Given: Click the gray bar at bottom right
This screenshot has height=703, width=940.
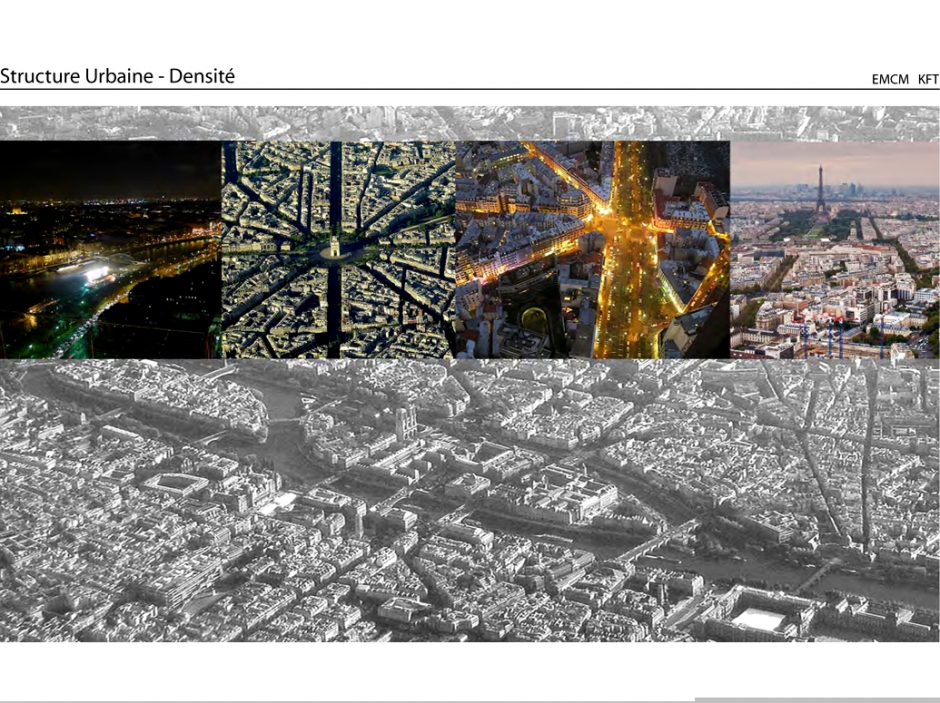Looking at the screenshot, I should click(x=817, y=699).
